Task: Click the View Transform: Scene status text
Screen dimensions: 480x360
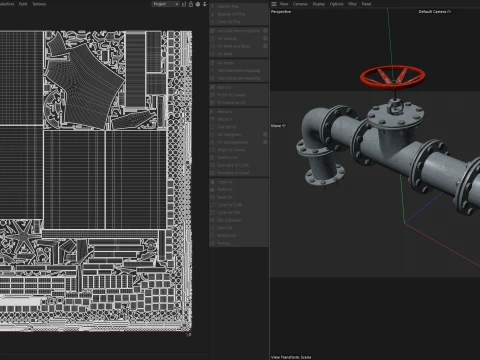Action: 291,357
